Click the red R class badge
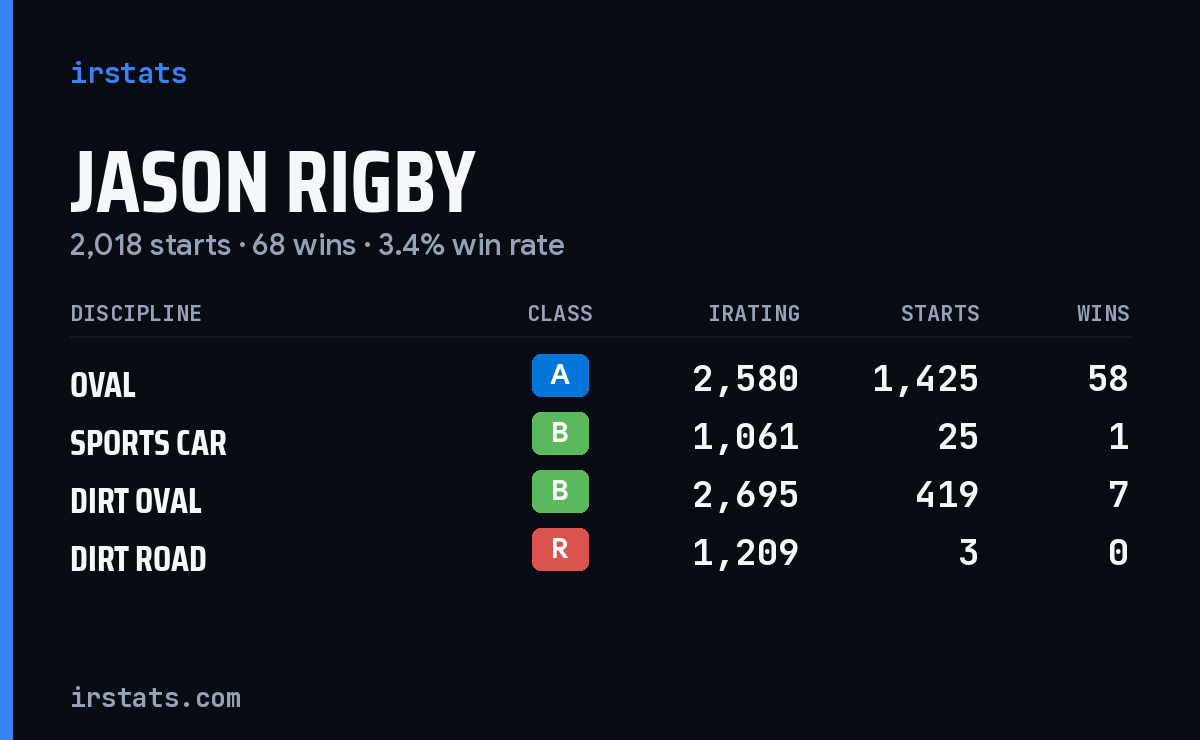This screenshot has width=1200, height=740. (560, 549)
